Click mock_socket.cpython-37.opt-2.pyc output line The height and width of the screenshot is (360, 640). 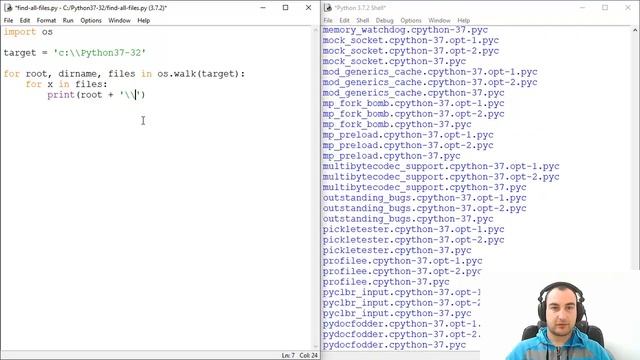[411, 51]
